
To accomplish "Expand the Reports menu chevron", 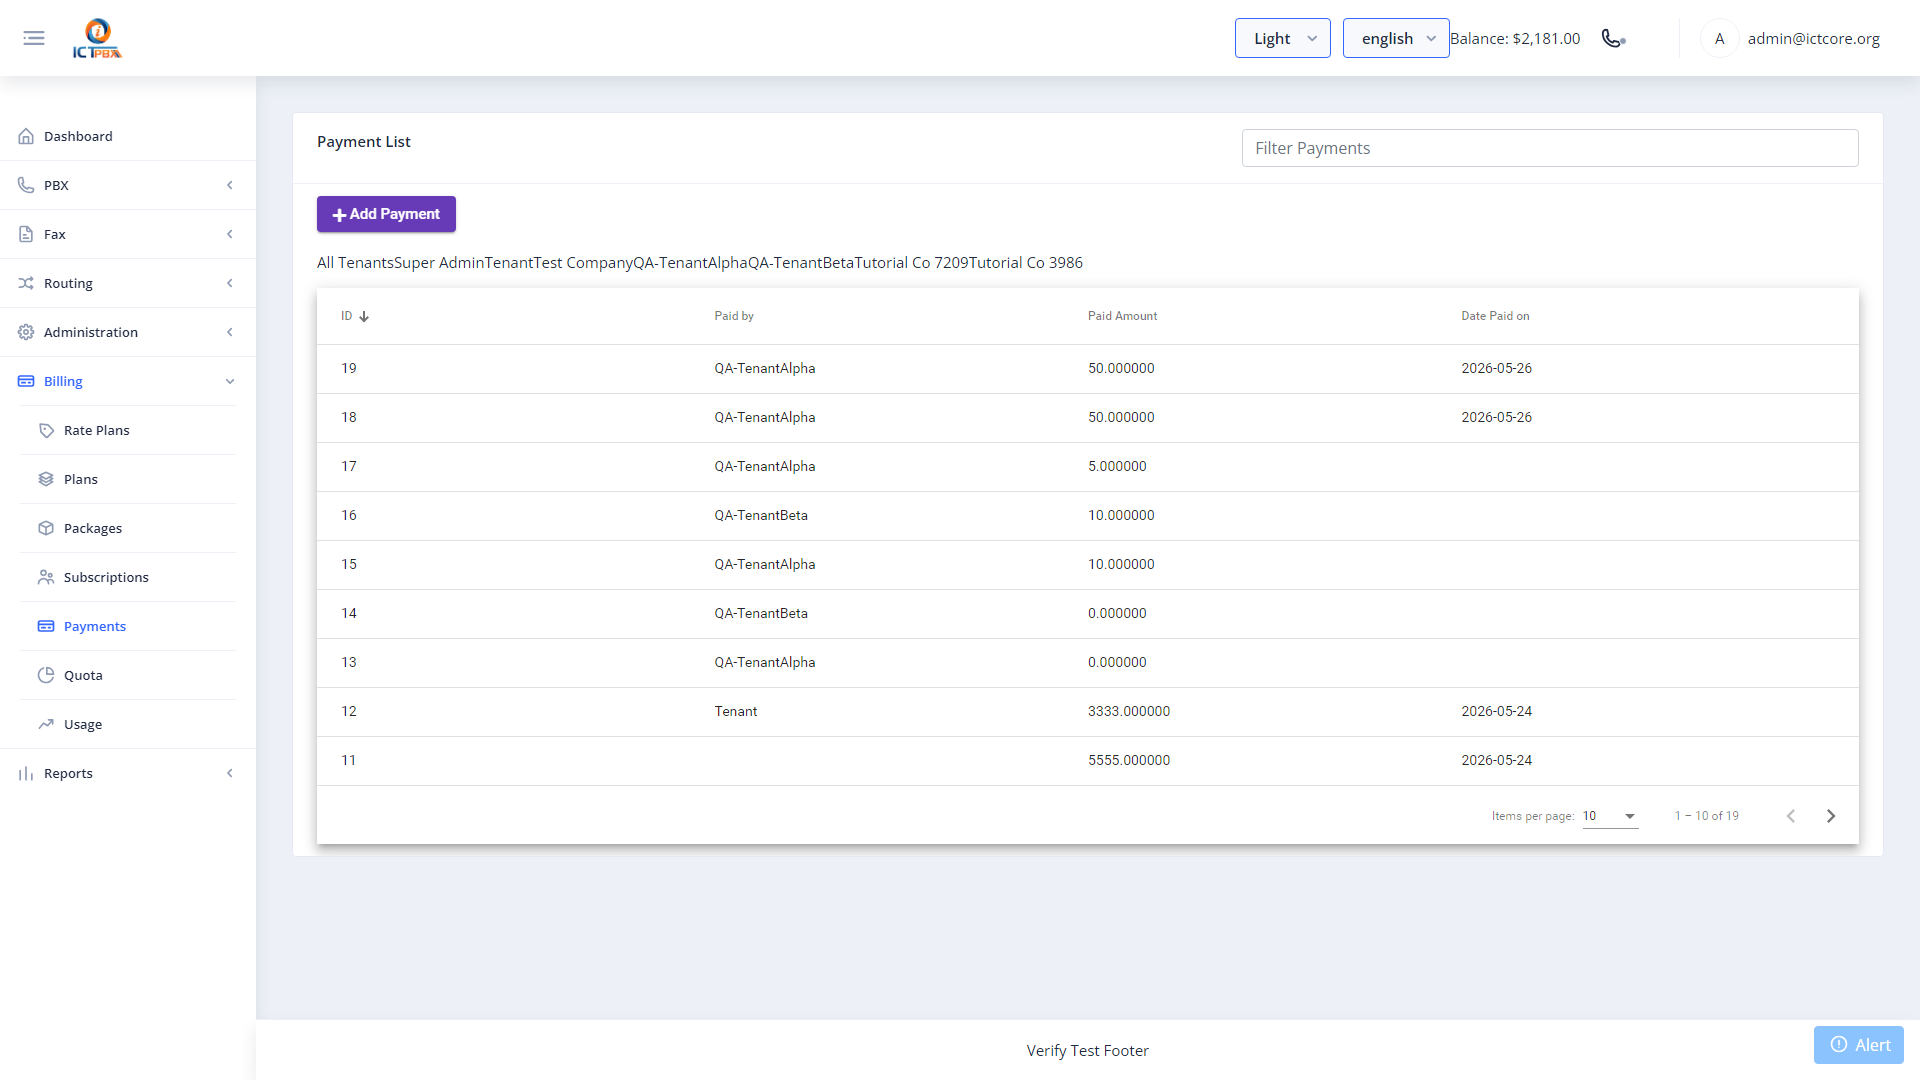I will click(x=230, y=773).
